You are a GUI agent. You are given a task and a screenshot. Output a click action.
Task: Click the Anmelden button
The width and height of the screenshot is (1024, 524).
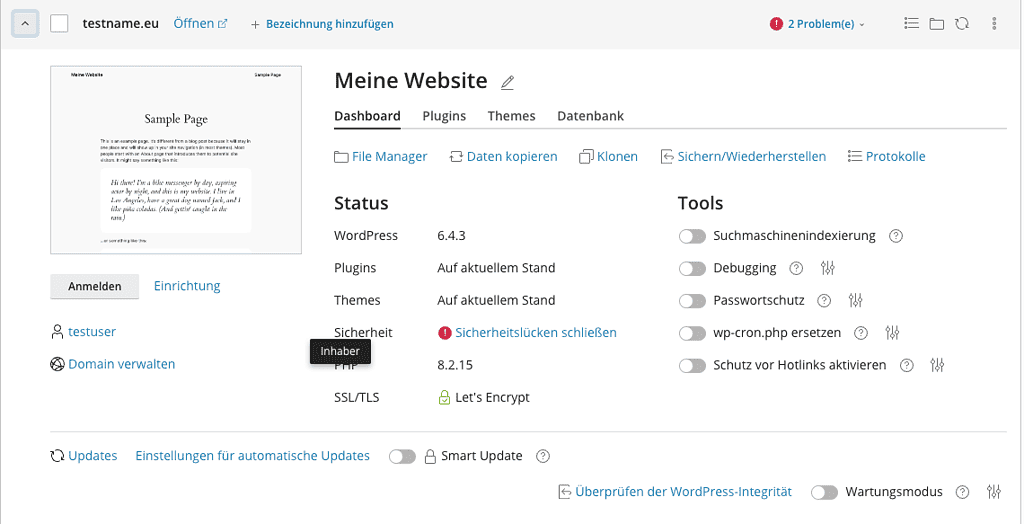click(x=95, y=286)
